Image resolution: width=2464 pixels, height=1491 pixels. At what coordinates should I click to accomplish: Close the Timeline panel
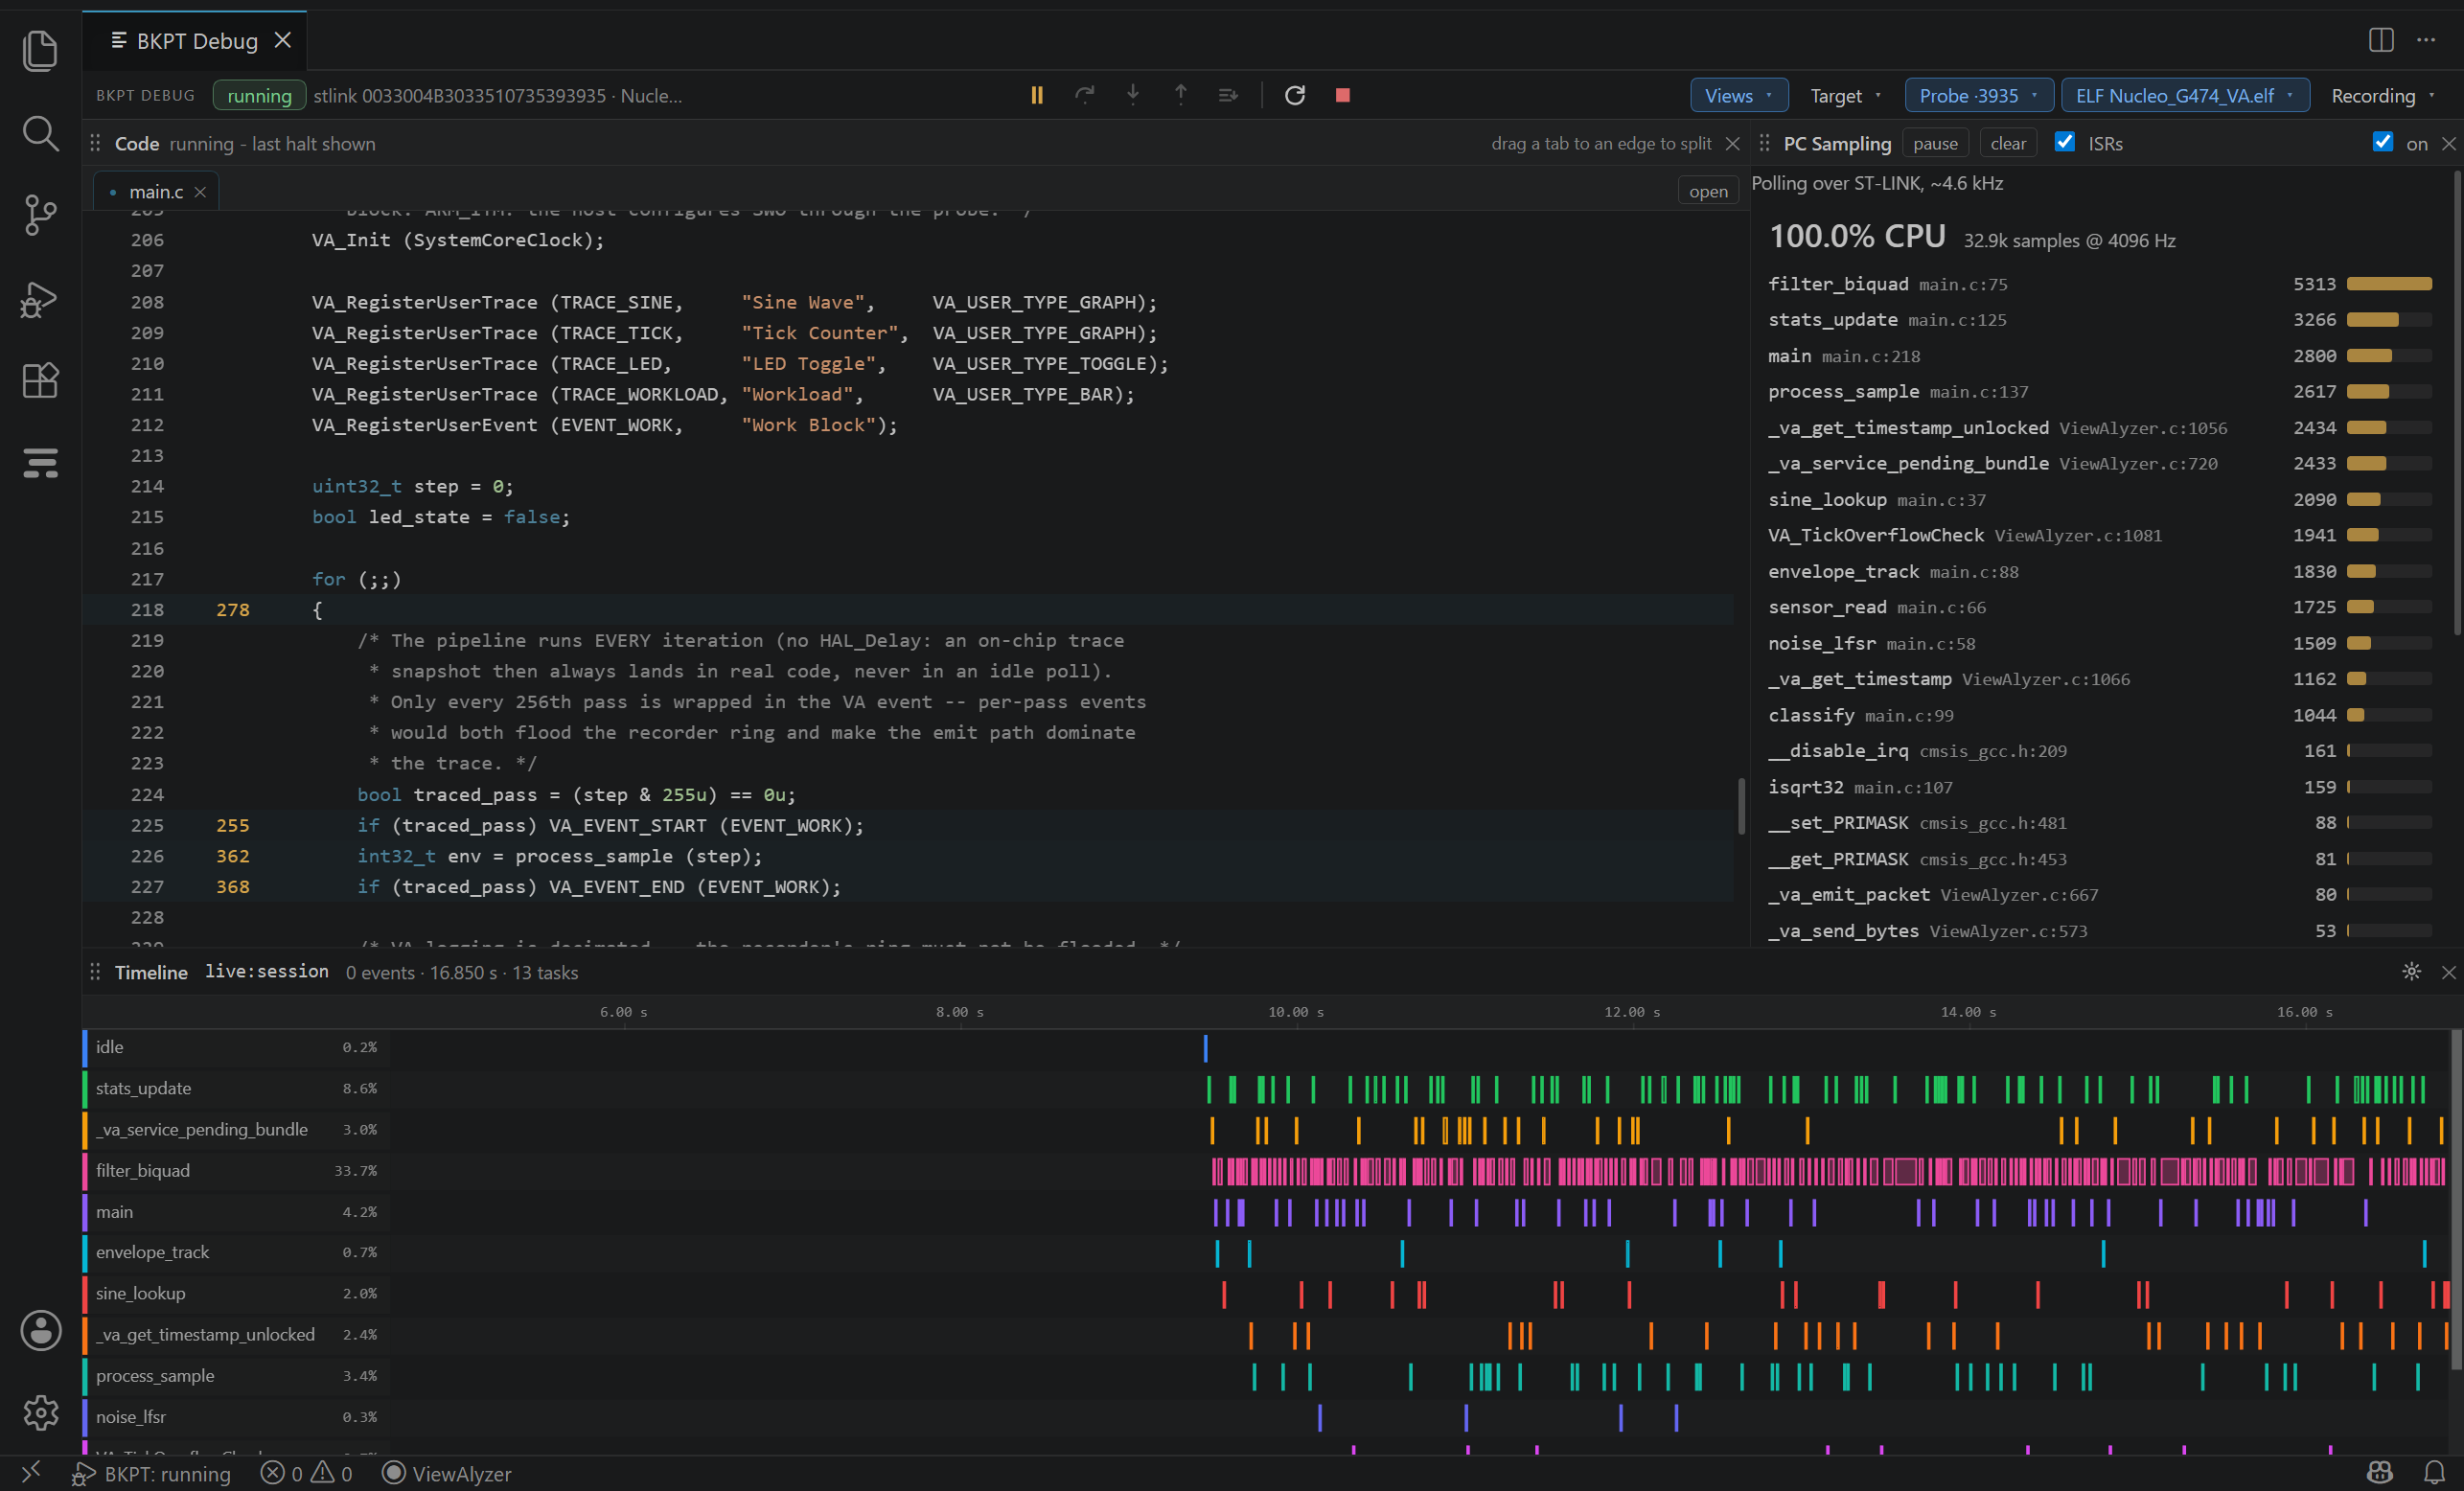2449,972
